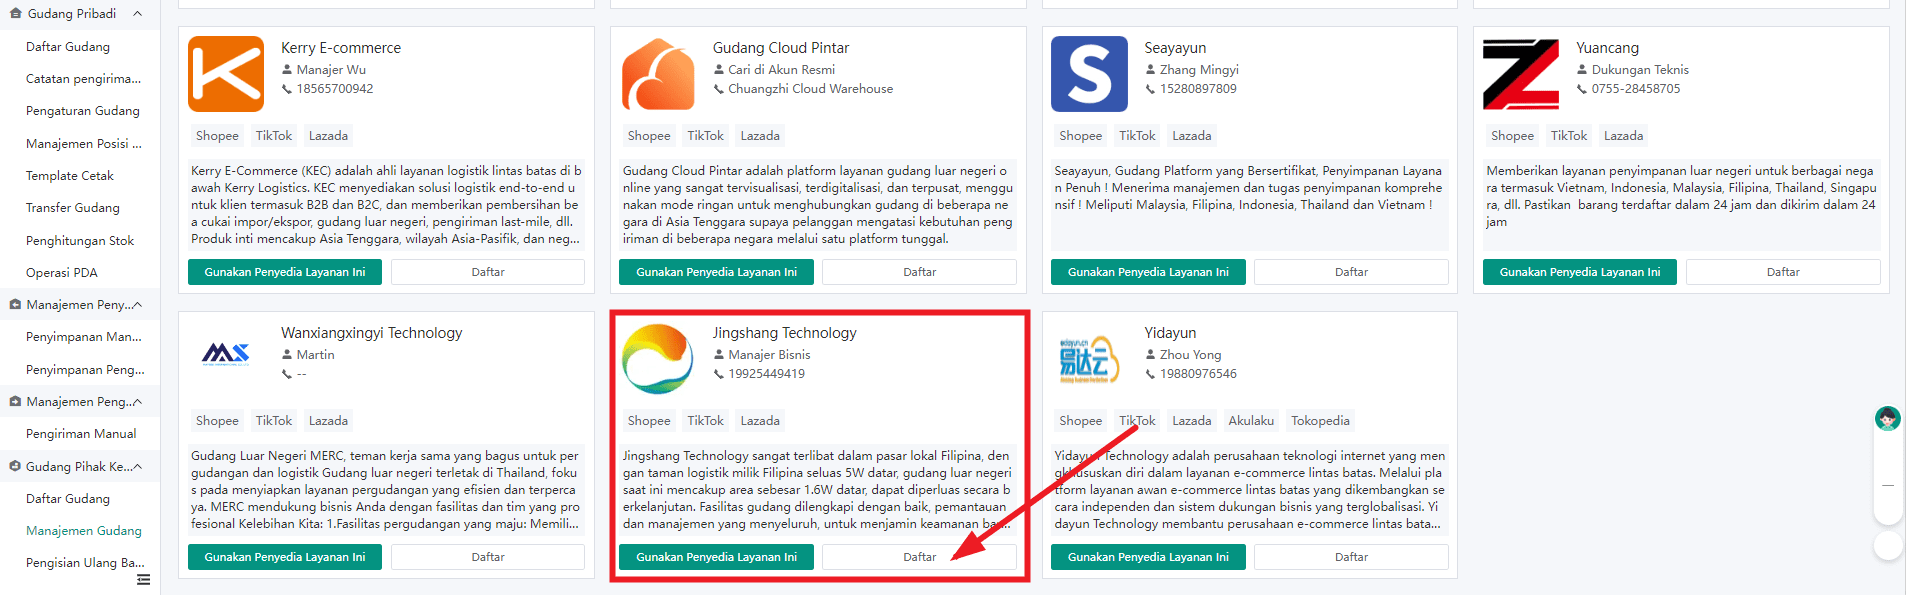Click Chuangzhi Cloud Warehouse contact text
This screenshot has height=595, width=1906.
pyautogui.click(x=810, y=89)
